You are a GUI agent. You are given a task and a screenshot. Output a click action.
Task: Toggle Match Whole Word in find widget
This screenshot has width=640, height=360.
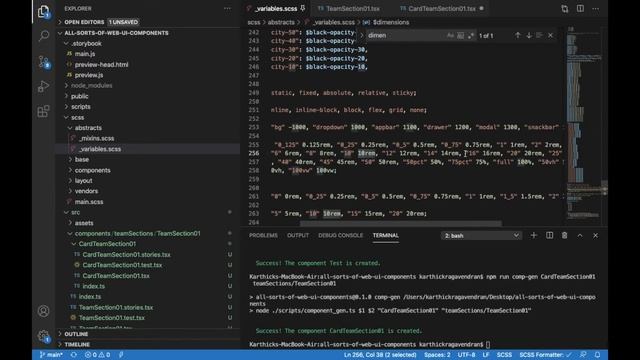[x=460, y=36]
